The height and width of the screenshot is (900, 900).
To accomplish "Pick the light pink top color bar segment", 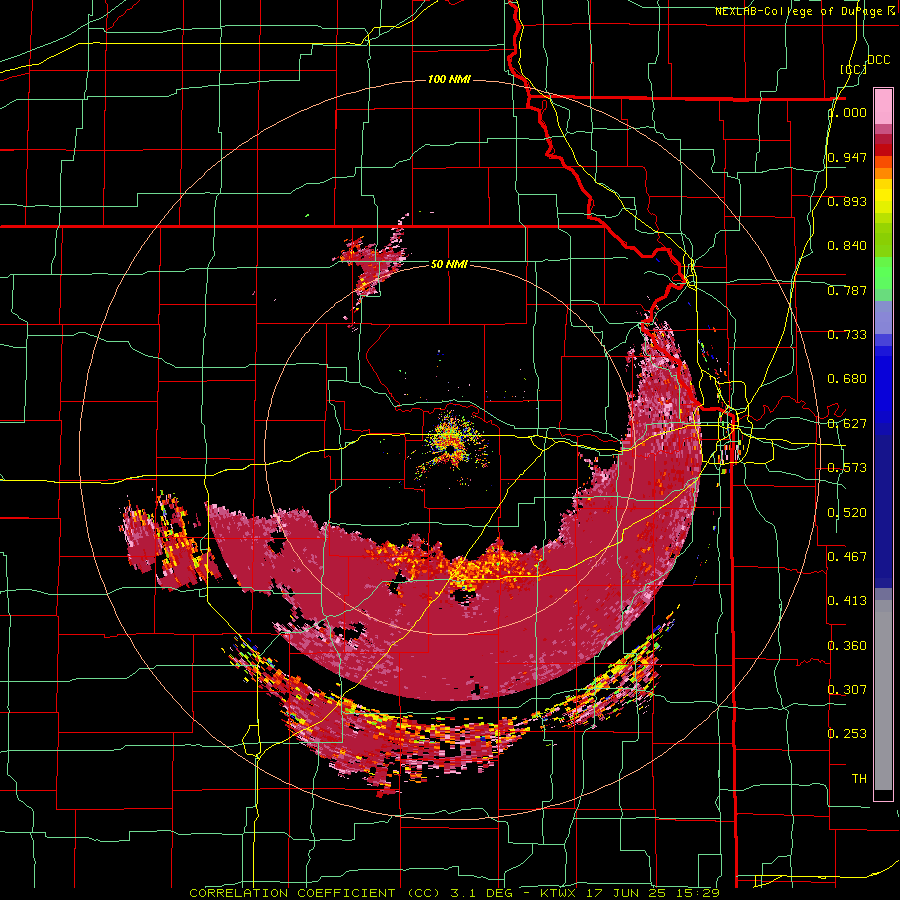I will tap(883, 106).
